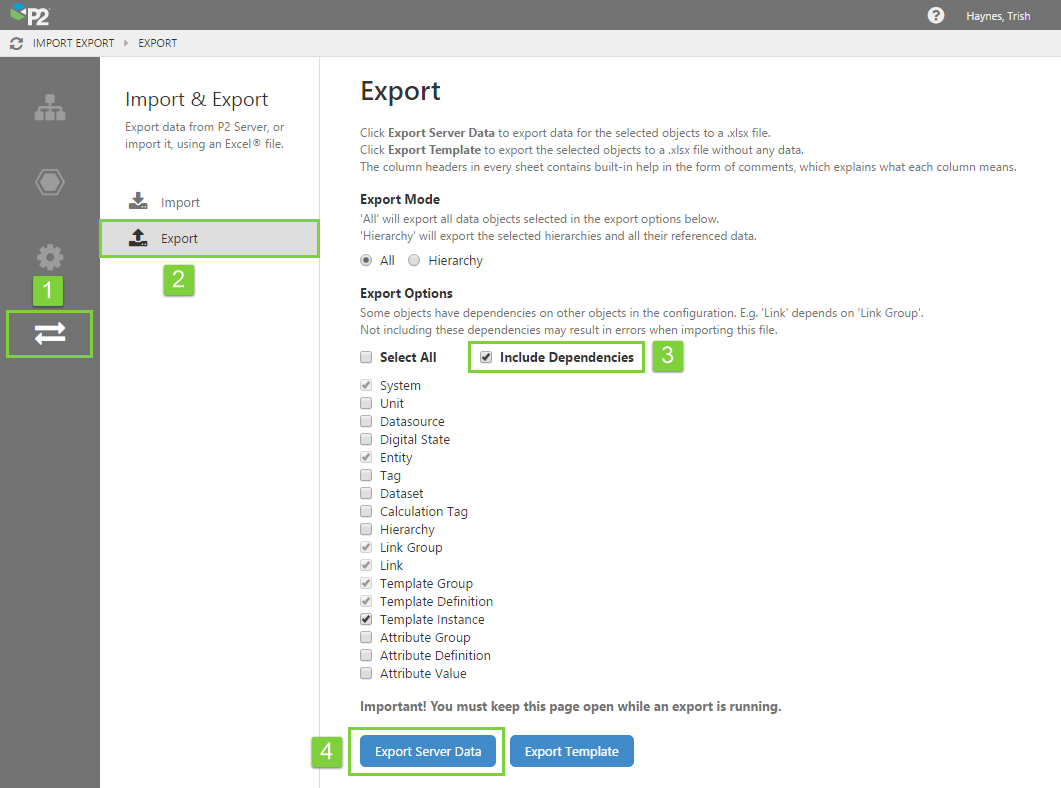Click the IMPORT EXPORT breadcrumb link
Viewport: 1061px width, 788px height.
[74, 44]
